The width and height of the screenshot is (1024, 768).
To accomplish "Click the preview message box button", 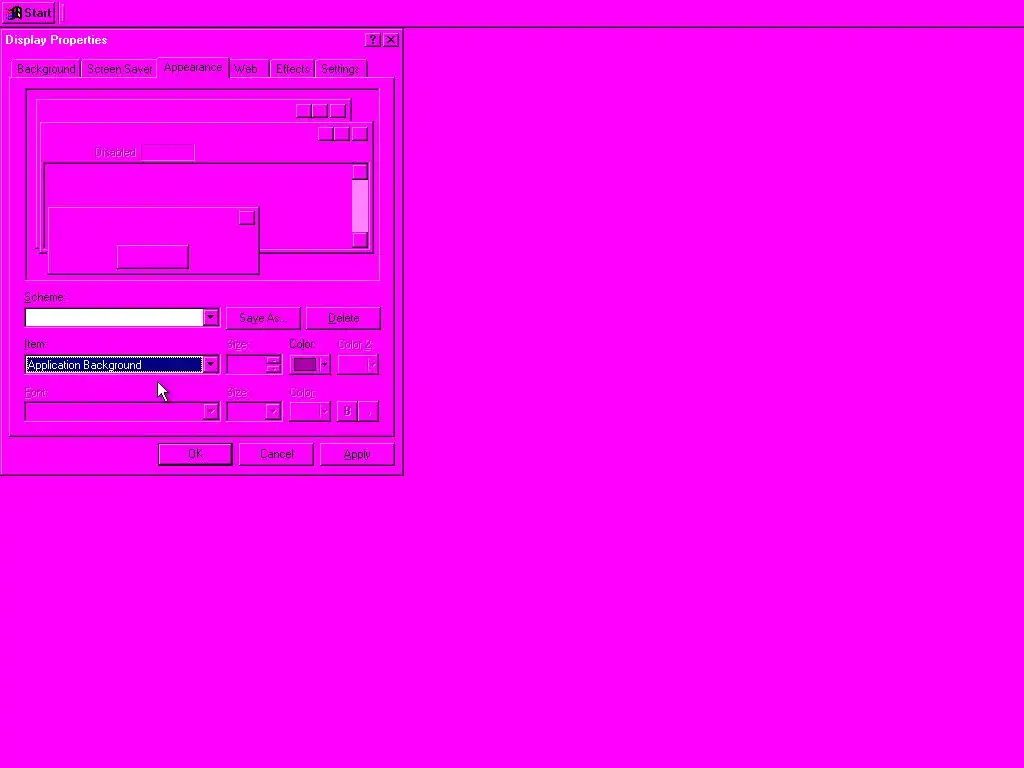I will 153,257.
